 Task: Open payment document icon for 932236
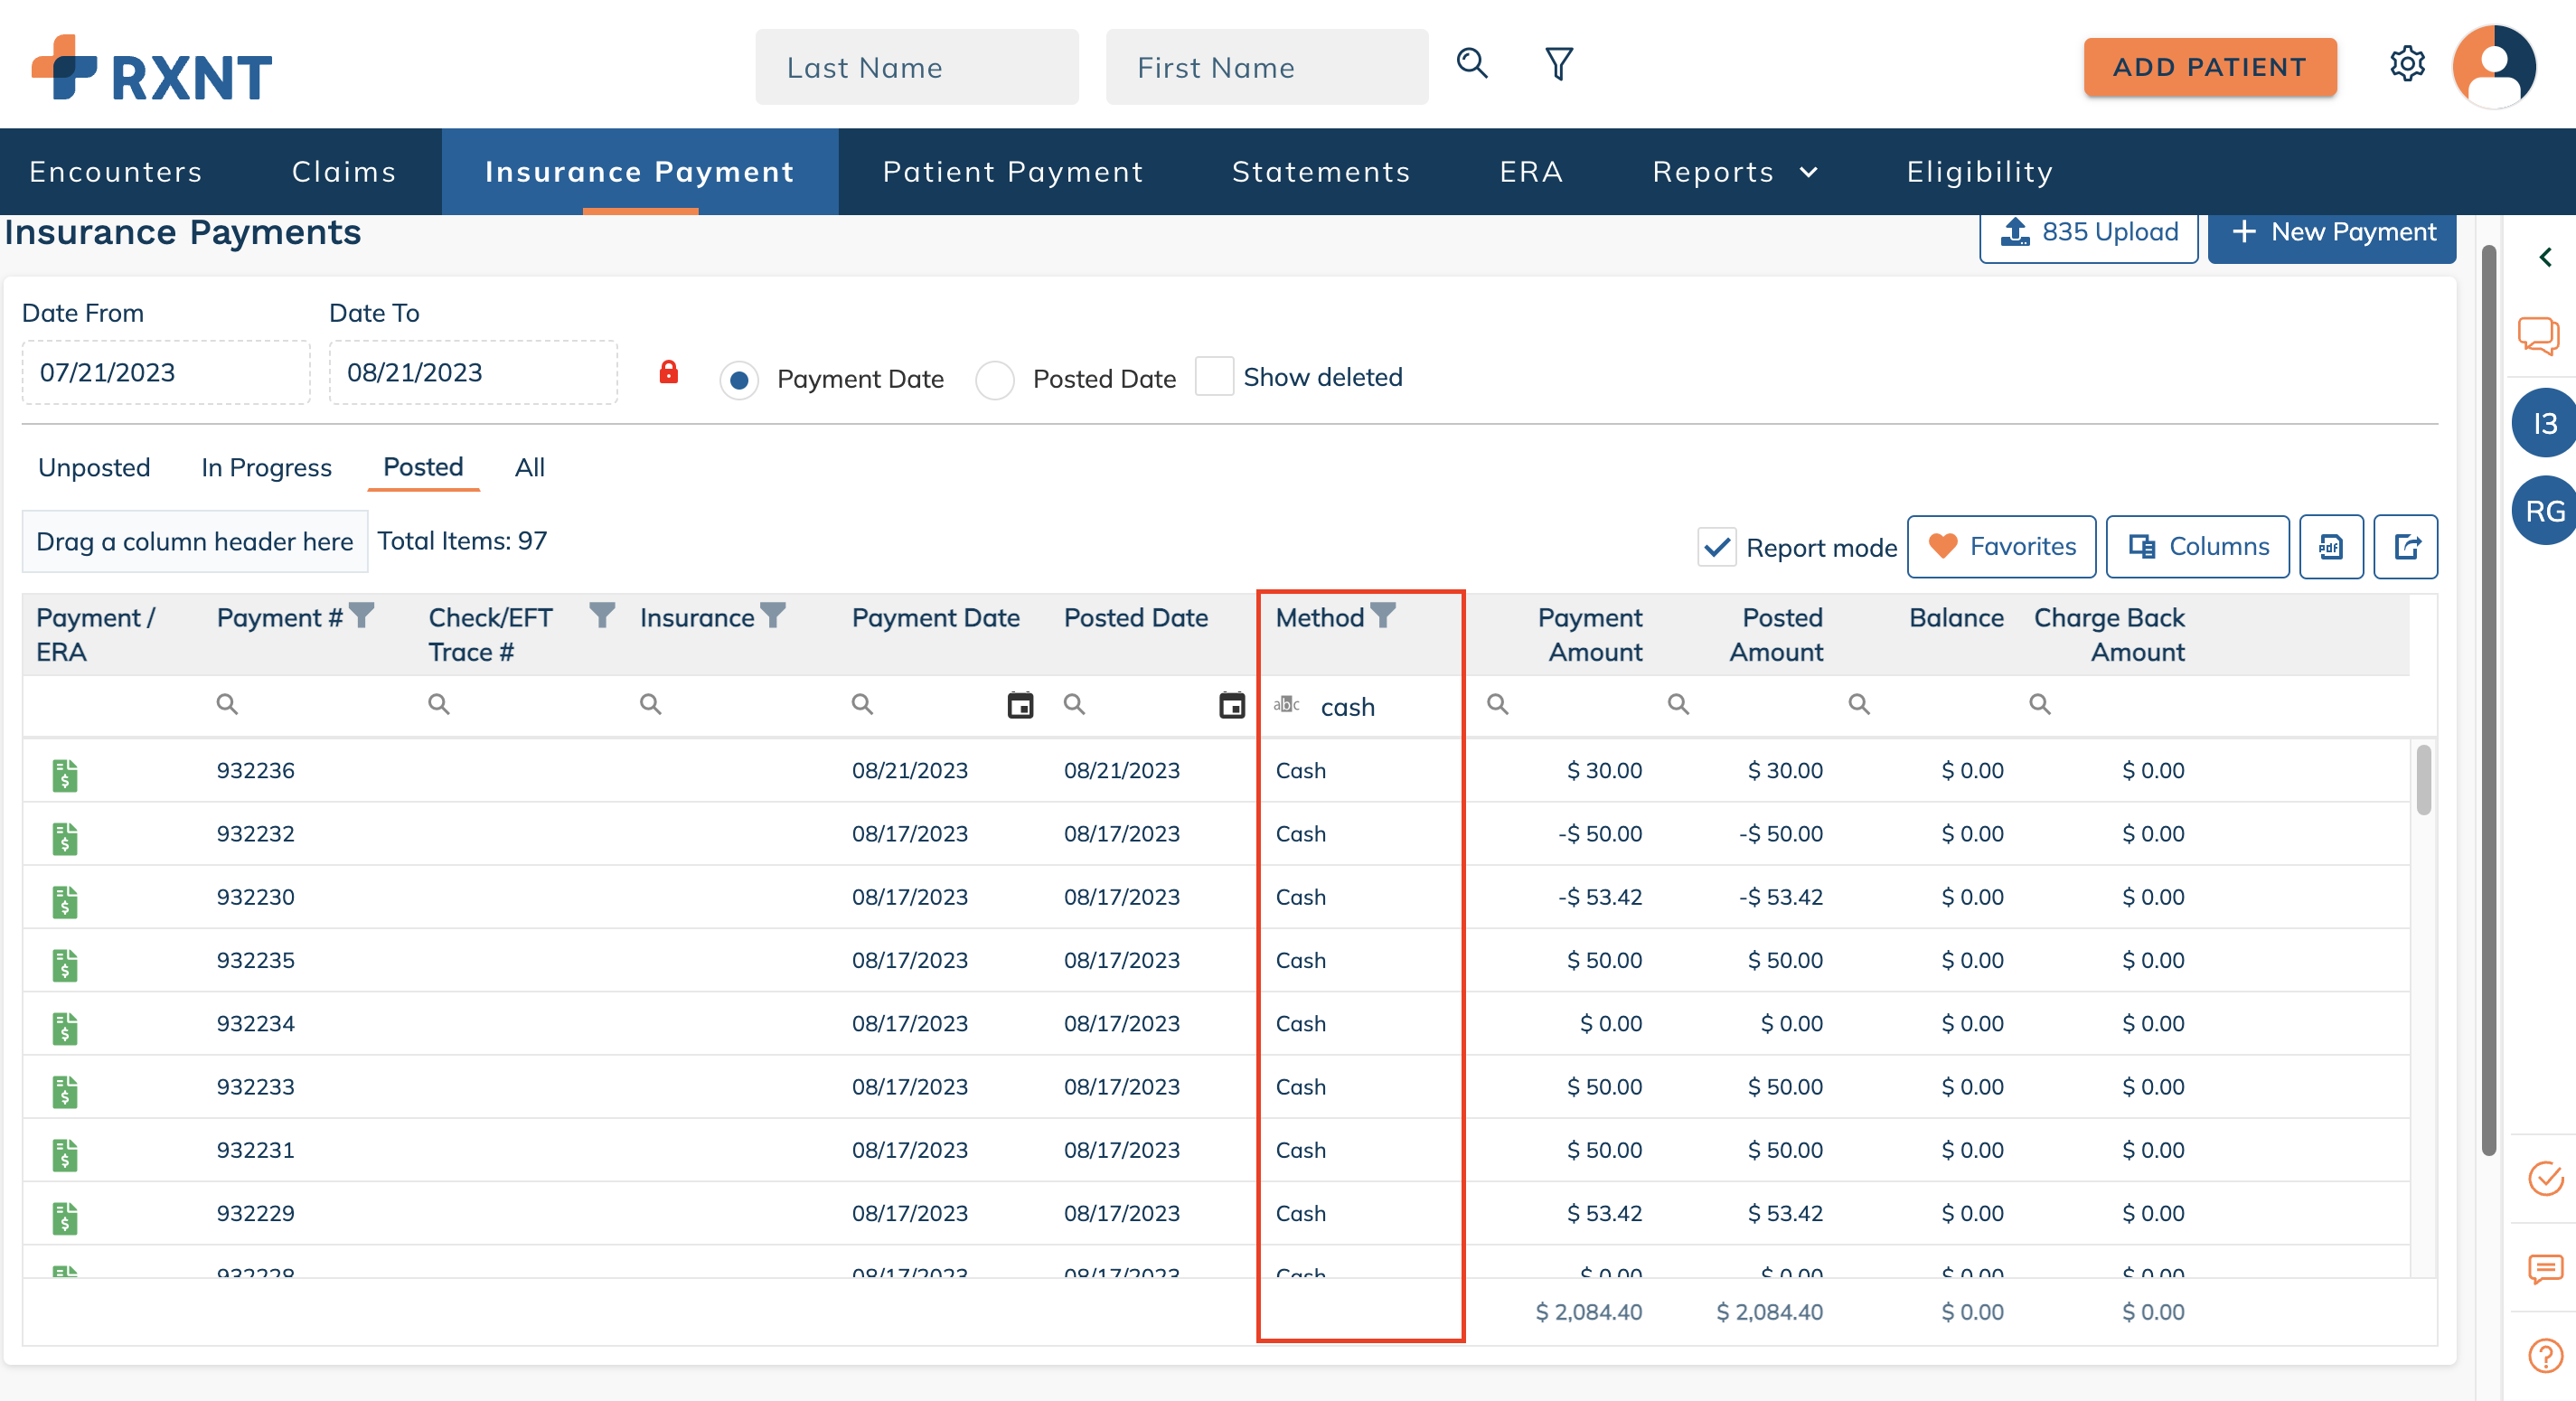tap(65, 775)
